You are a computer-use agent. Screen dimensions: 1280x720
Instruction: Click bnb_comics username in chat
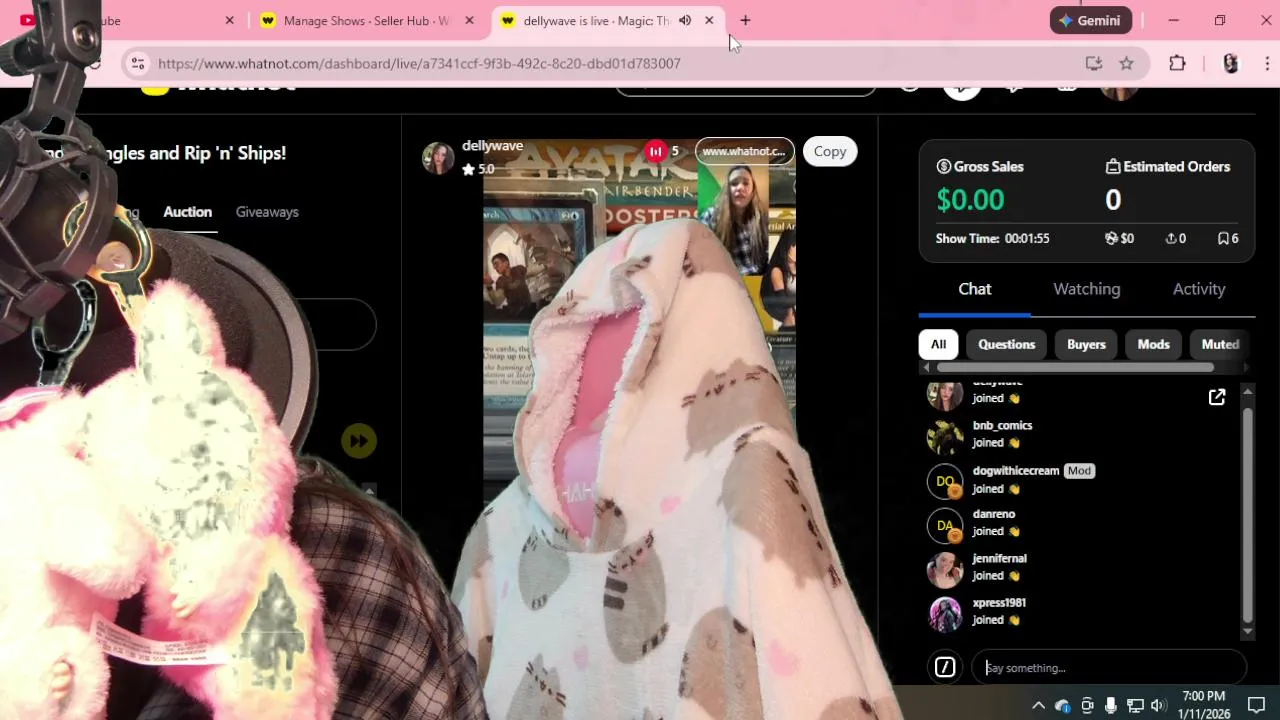pyautogui.click(x=1002, y=425)
